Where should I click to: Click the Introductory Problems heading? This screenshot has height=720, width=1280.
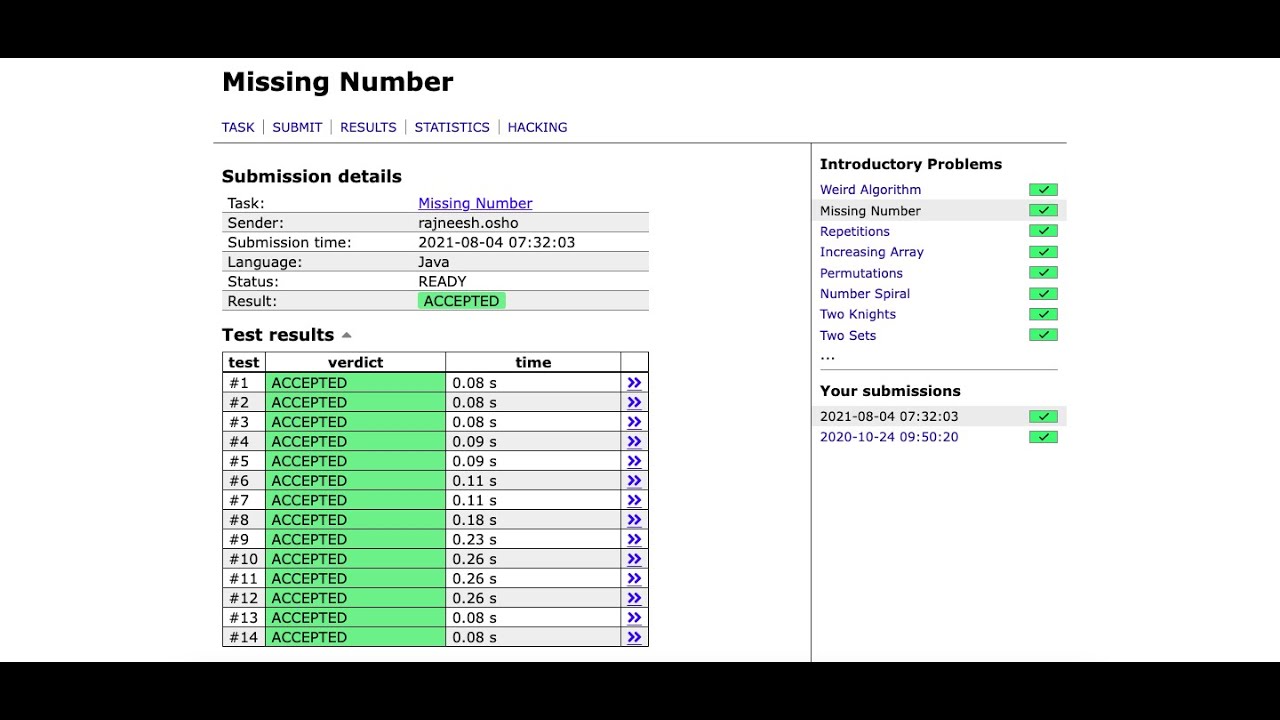tap(911, 164)
